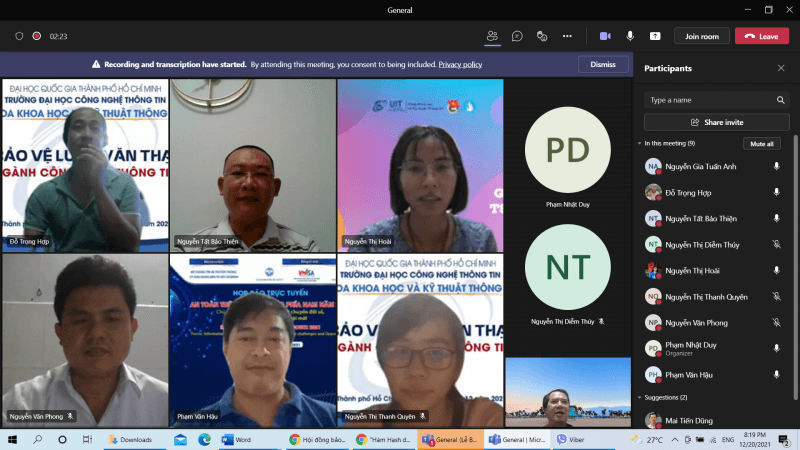Toggle the camera on or off
Image resolution: width=800 pixels, height=450 pixels.
tap(605, 36)
